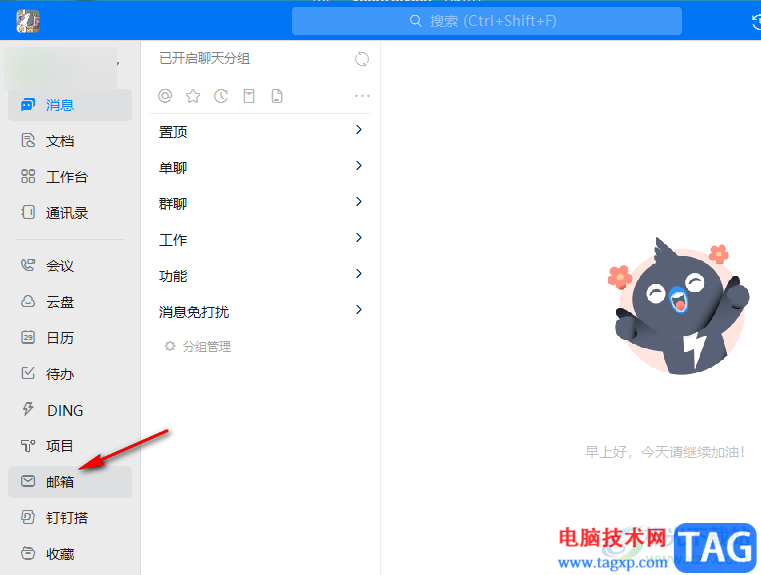Click the history icon beside search
The height and width of the screenshot is (575, 761).
tap(756, 22)
